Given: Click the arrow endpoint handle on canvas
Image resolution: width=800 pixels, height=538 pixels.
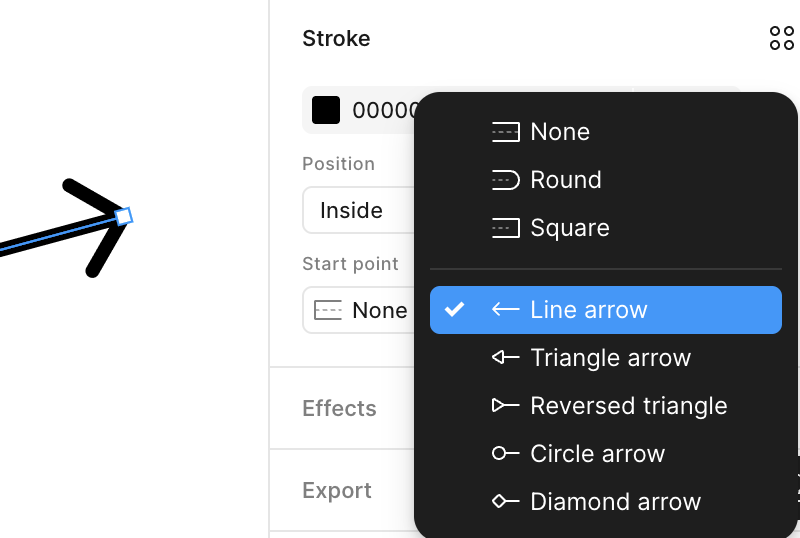Looking at the screenshot, I should click(124, 215).
